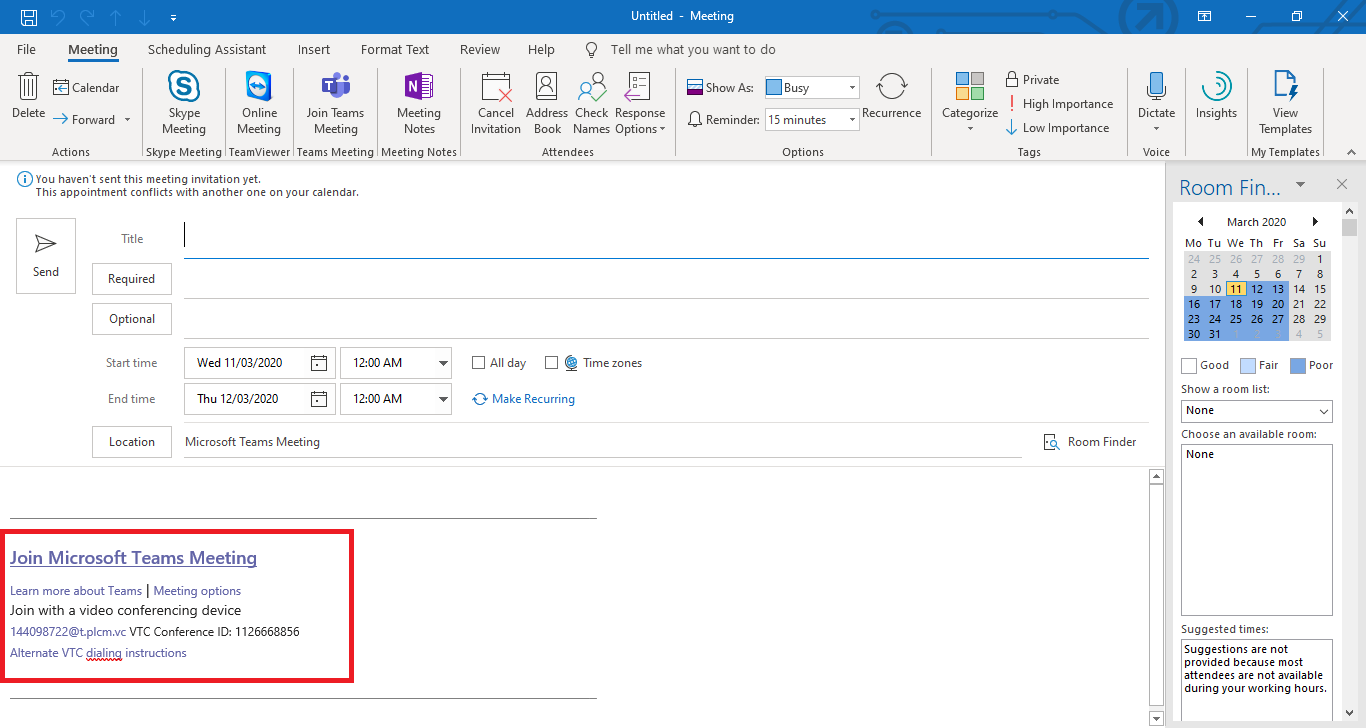Close the Room Finder pane

(x=1342, y=184)
